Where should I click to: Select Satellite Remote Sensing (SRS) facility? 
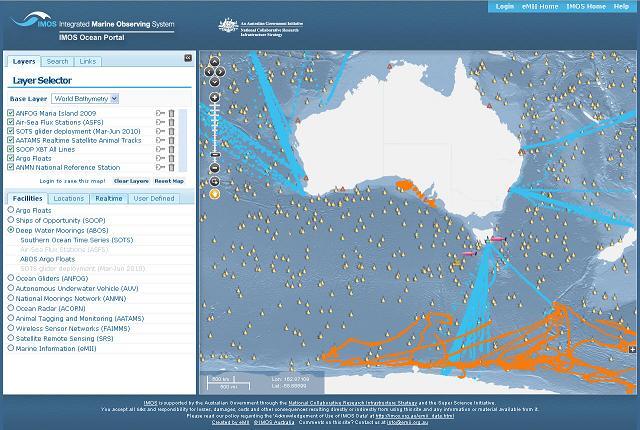(11, 337)
